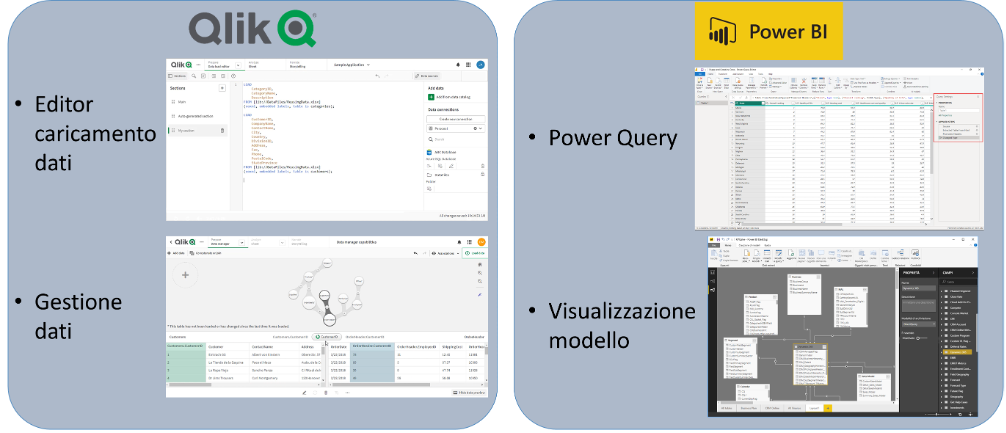Viewport: 1006px width, 433px height.
Task: Click the indent icon in the load editor toolbar
Action: click(x=214, y=76)
